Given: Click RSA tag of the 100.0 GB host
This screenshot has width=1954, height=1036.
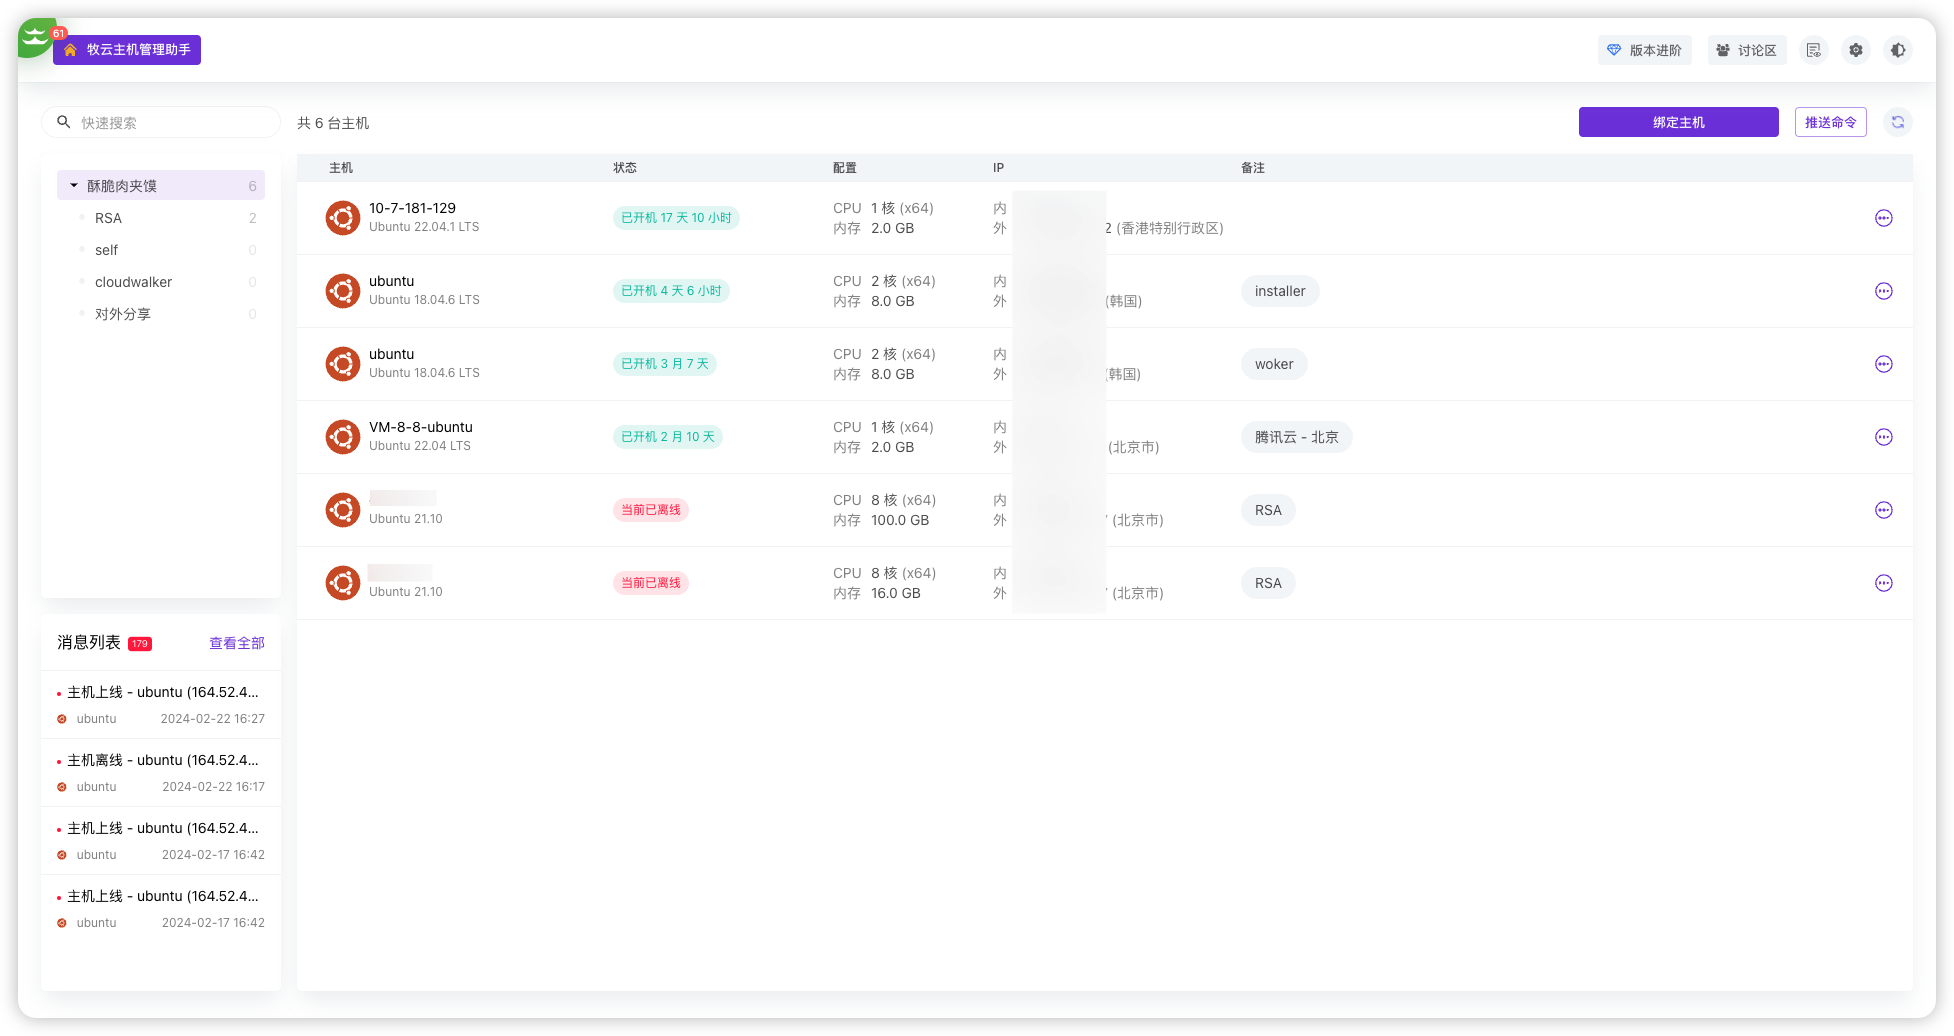Looking at the screenshot, I should click(1268, 510).
